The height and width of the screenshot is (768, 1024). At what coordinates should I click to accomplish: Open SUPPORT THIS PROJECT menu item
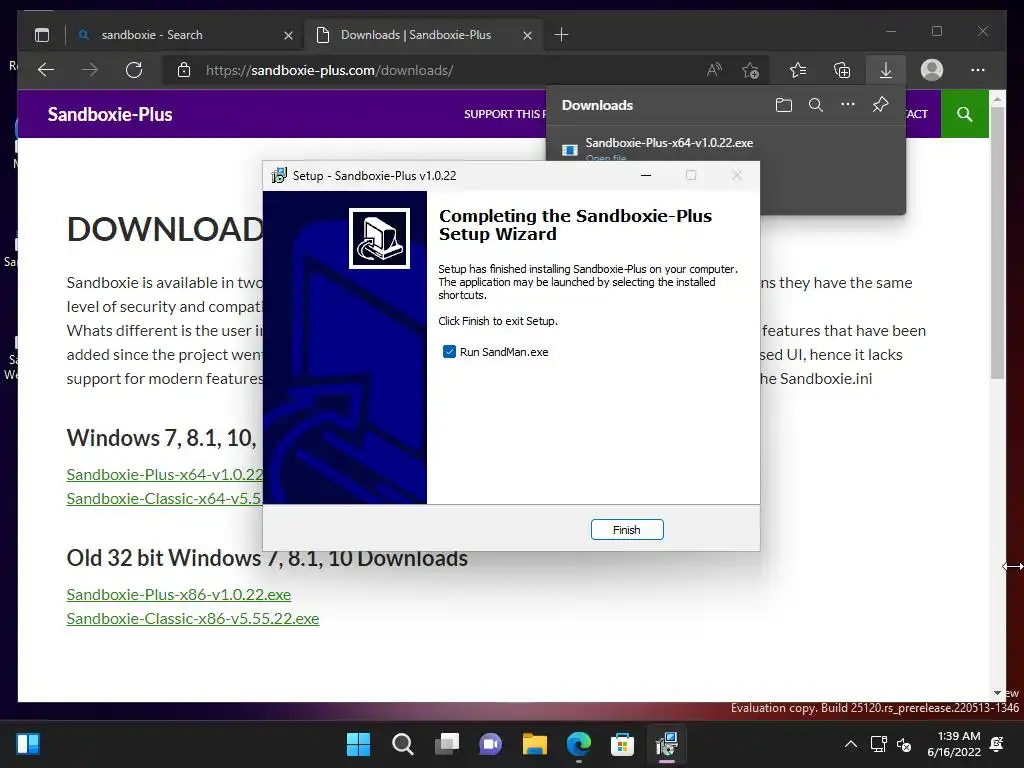pyautogui.click(x=505, y=114)
